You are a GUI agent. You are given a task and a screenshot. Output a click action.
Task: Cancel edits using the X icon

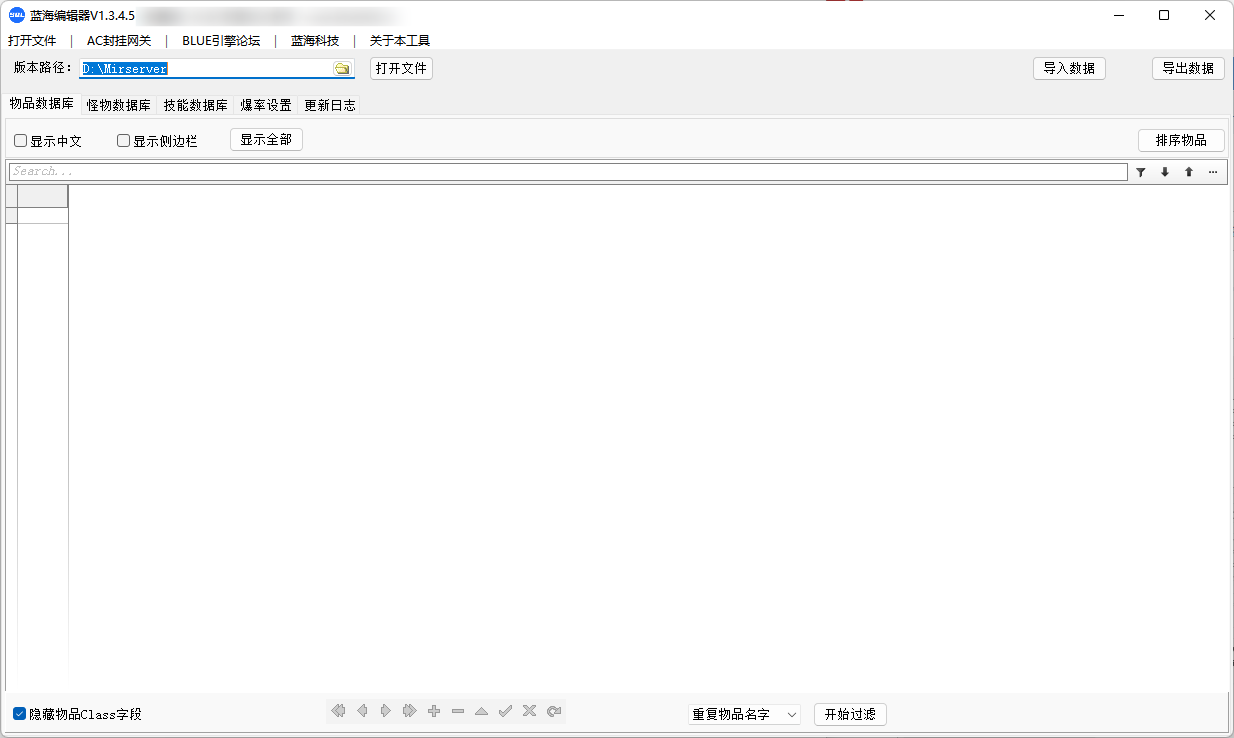[529, 710]
